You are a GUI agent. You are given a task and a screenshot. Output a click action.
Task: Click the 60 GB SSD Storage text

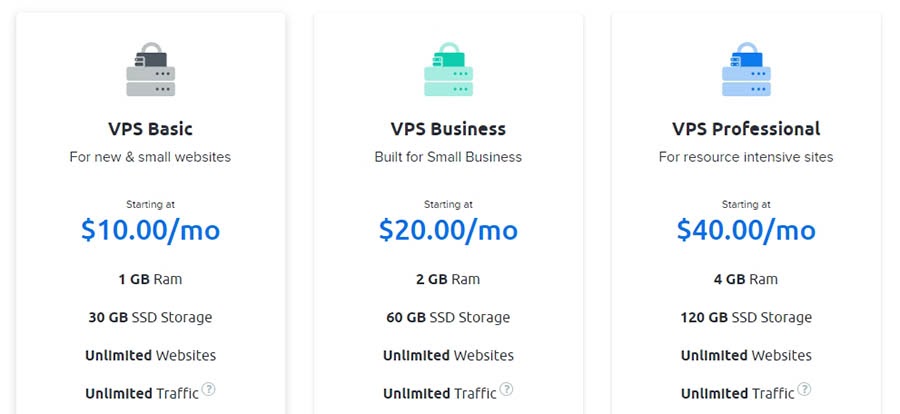(448, 318)
